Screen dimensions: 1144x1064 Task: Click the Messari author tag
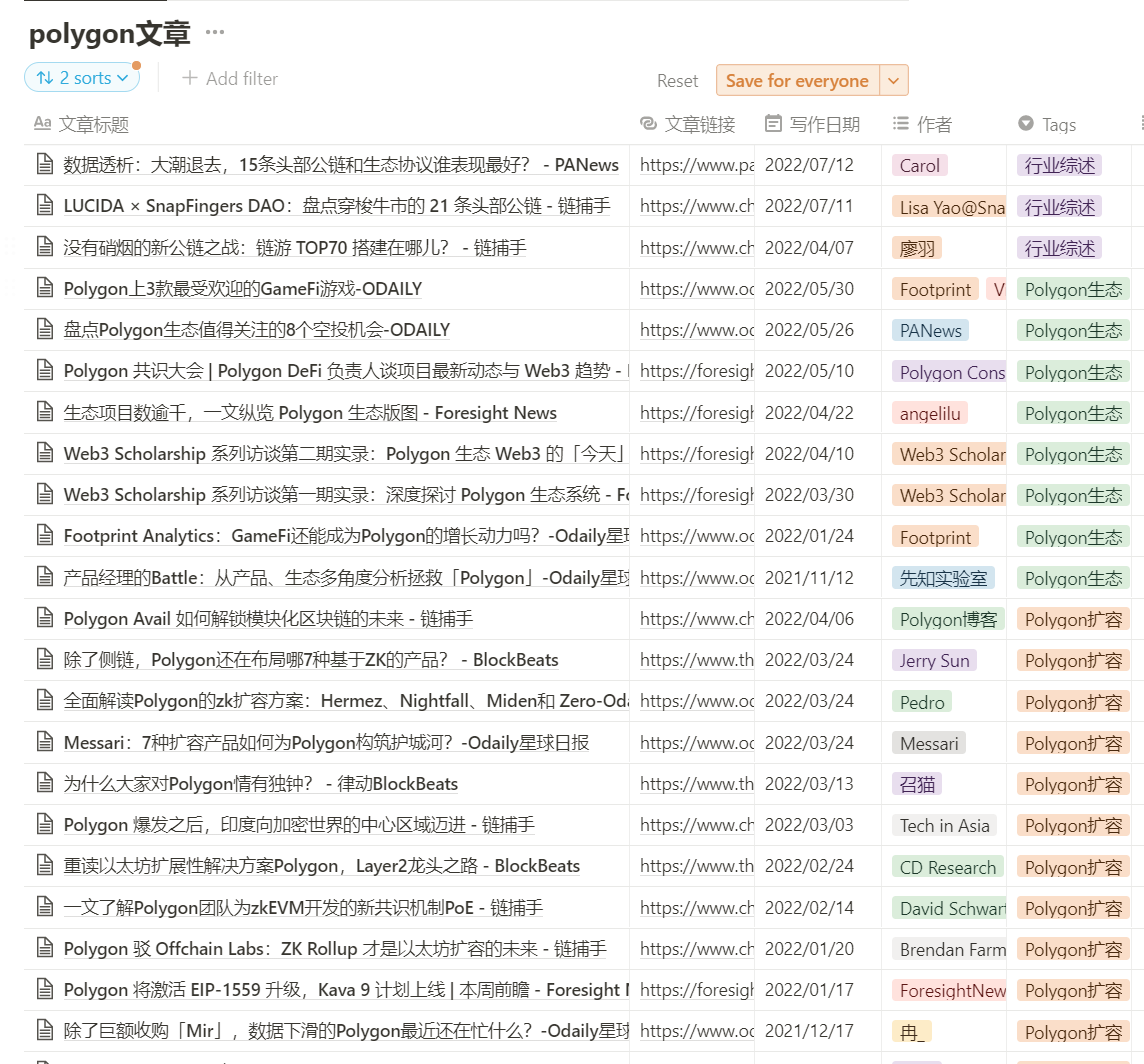pos(929,744)
